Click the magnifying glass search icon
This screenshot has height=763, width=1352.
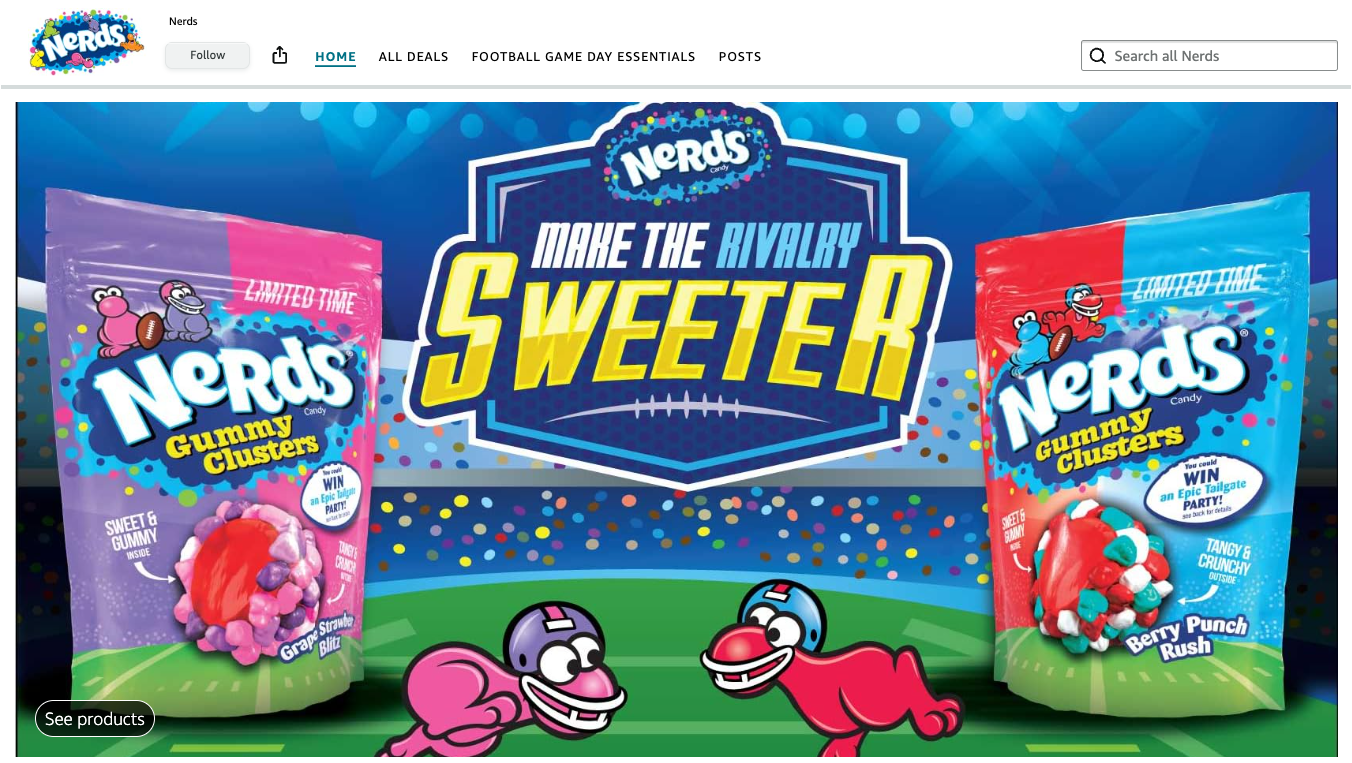(x=1098, y=56)
